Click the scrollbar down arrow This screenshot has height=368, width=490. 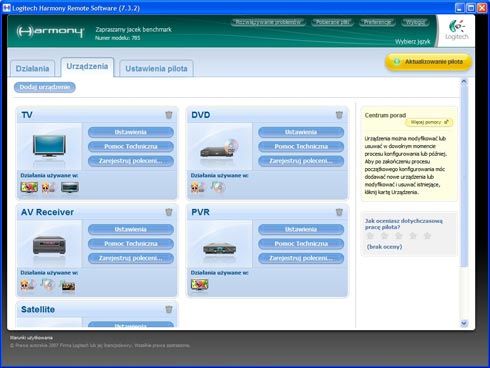(x=464, y=323)
